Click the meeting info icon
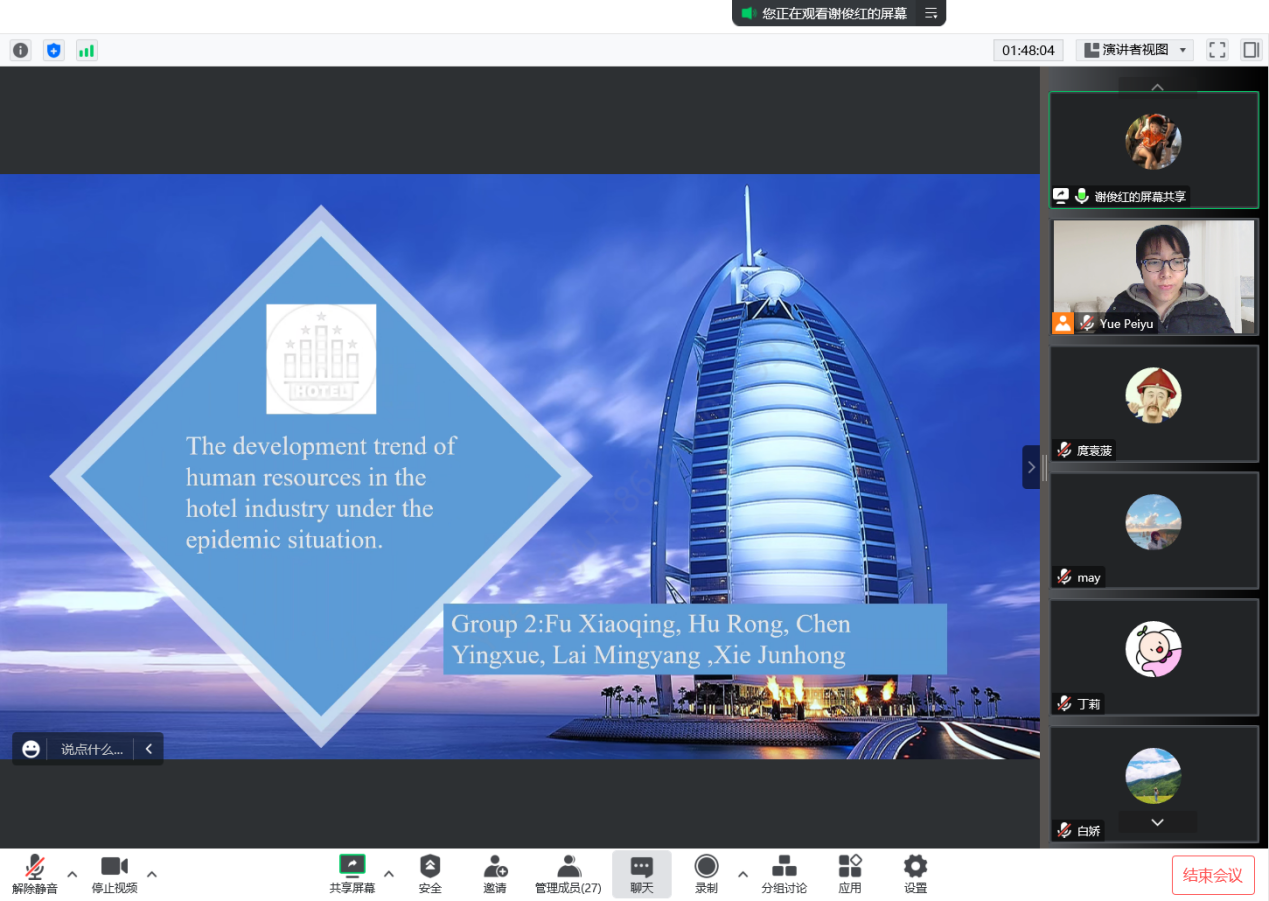1269x901 pixels. [x=21, y=50]
